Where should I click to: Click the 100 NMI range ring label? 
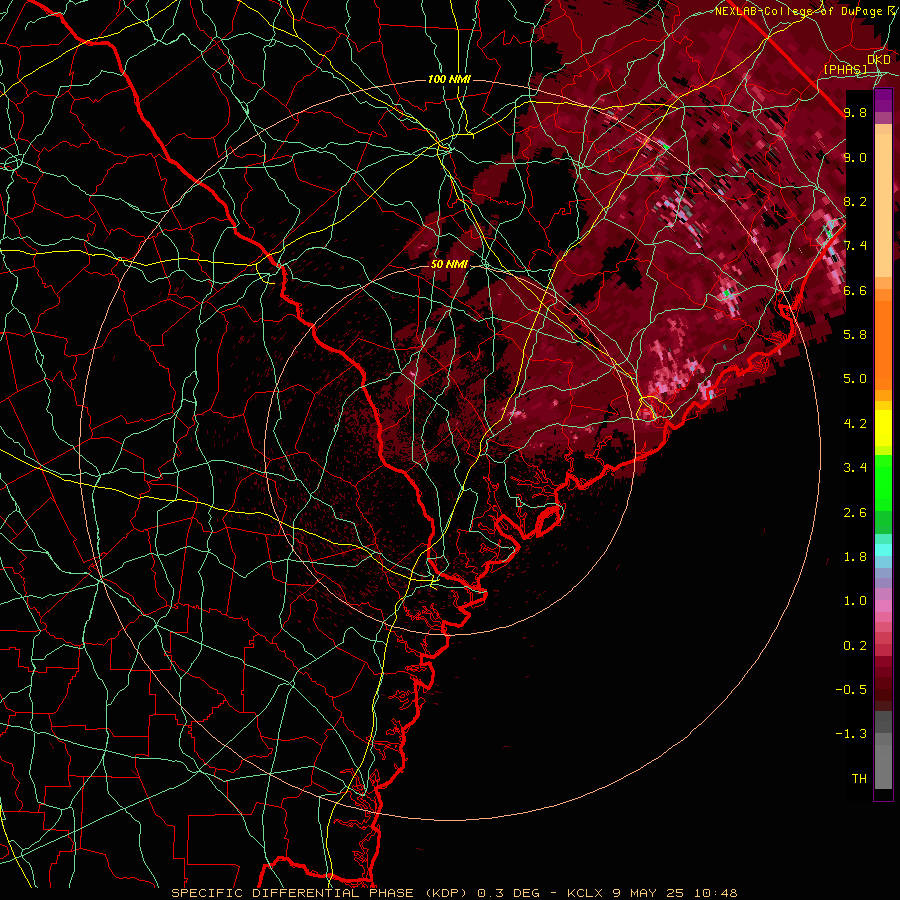coord(449,79)
